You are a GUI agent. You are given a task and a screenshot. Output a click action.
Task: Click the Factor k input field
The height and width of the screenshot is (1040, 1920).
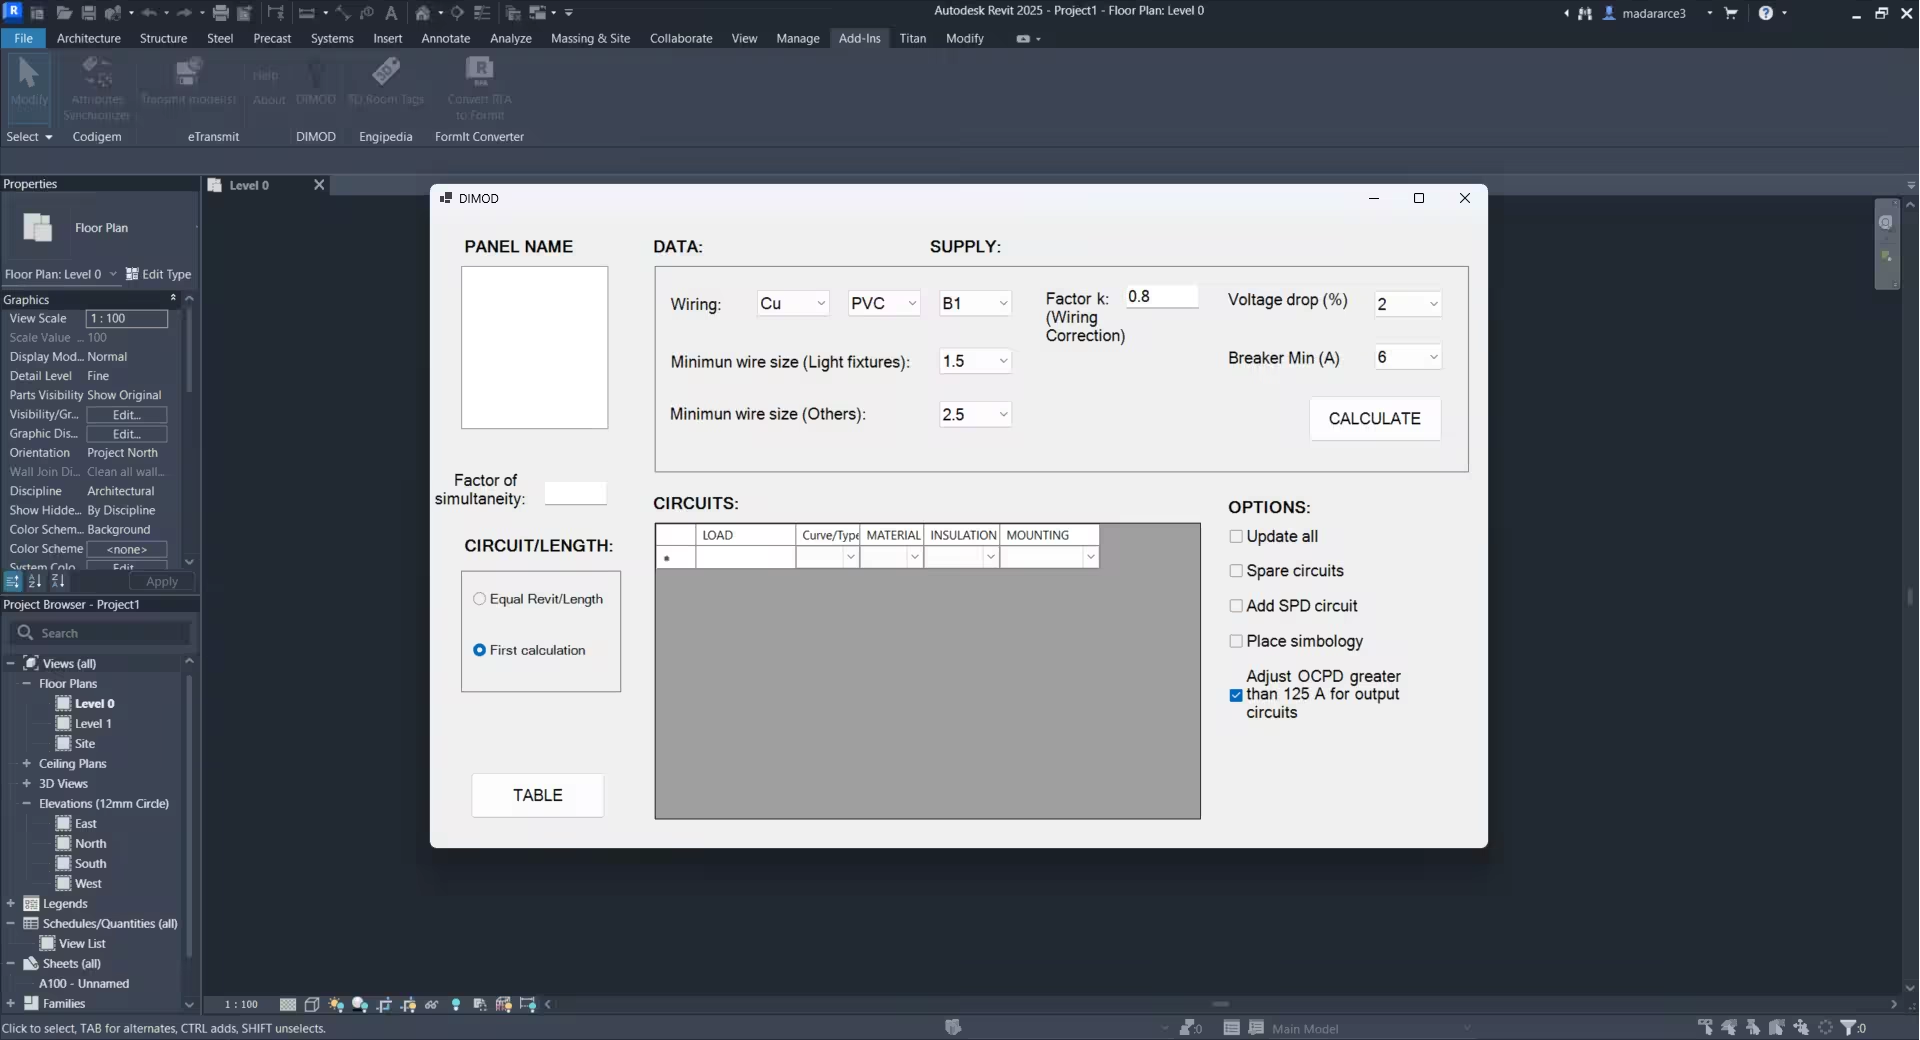pos(1162,297)
